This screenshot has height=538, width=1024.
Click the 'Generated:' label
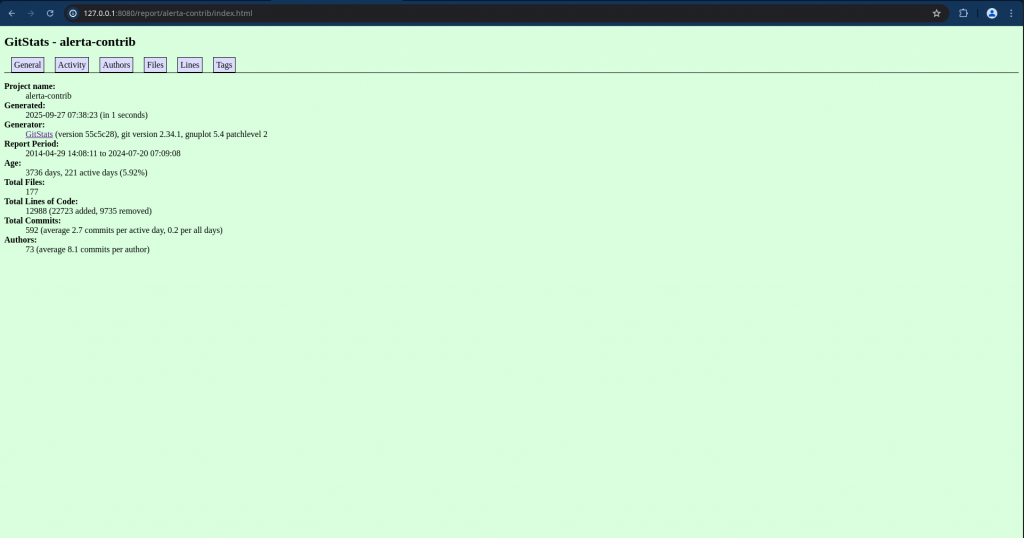pos(25,105)
